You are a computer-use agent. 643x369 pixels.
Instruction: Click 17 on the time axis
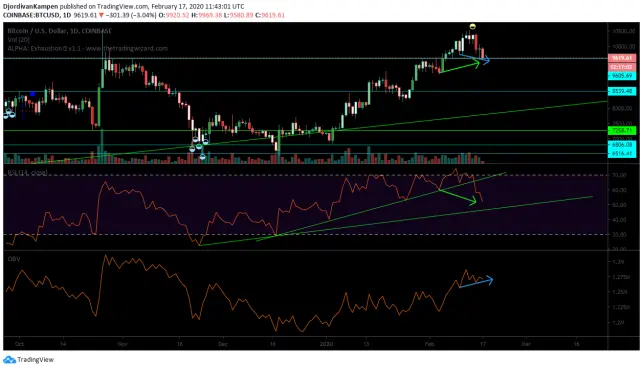click(483, 344)
